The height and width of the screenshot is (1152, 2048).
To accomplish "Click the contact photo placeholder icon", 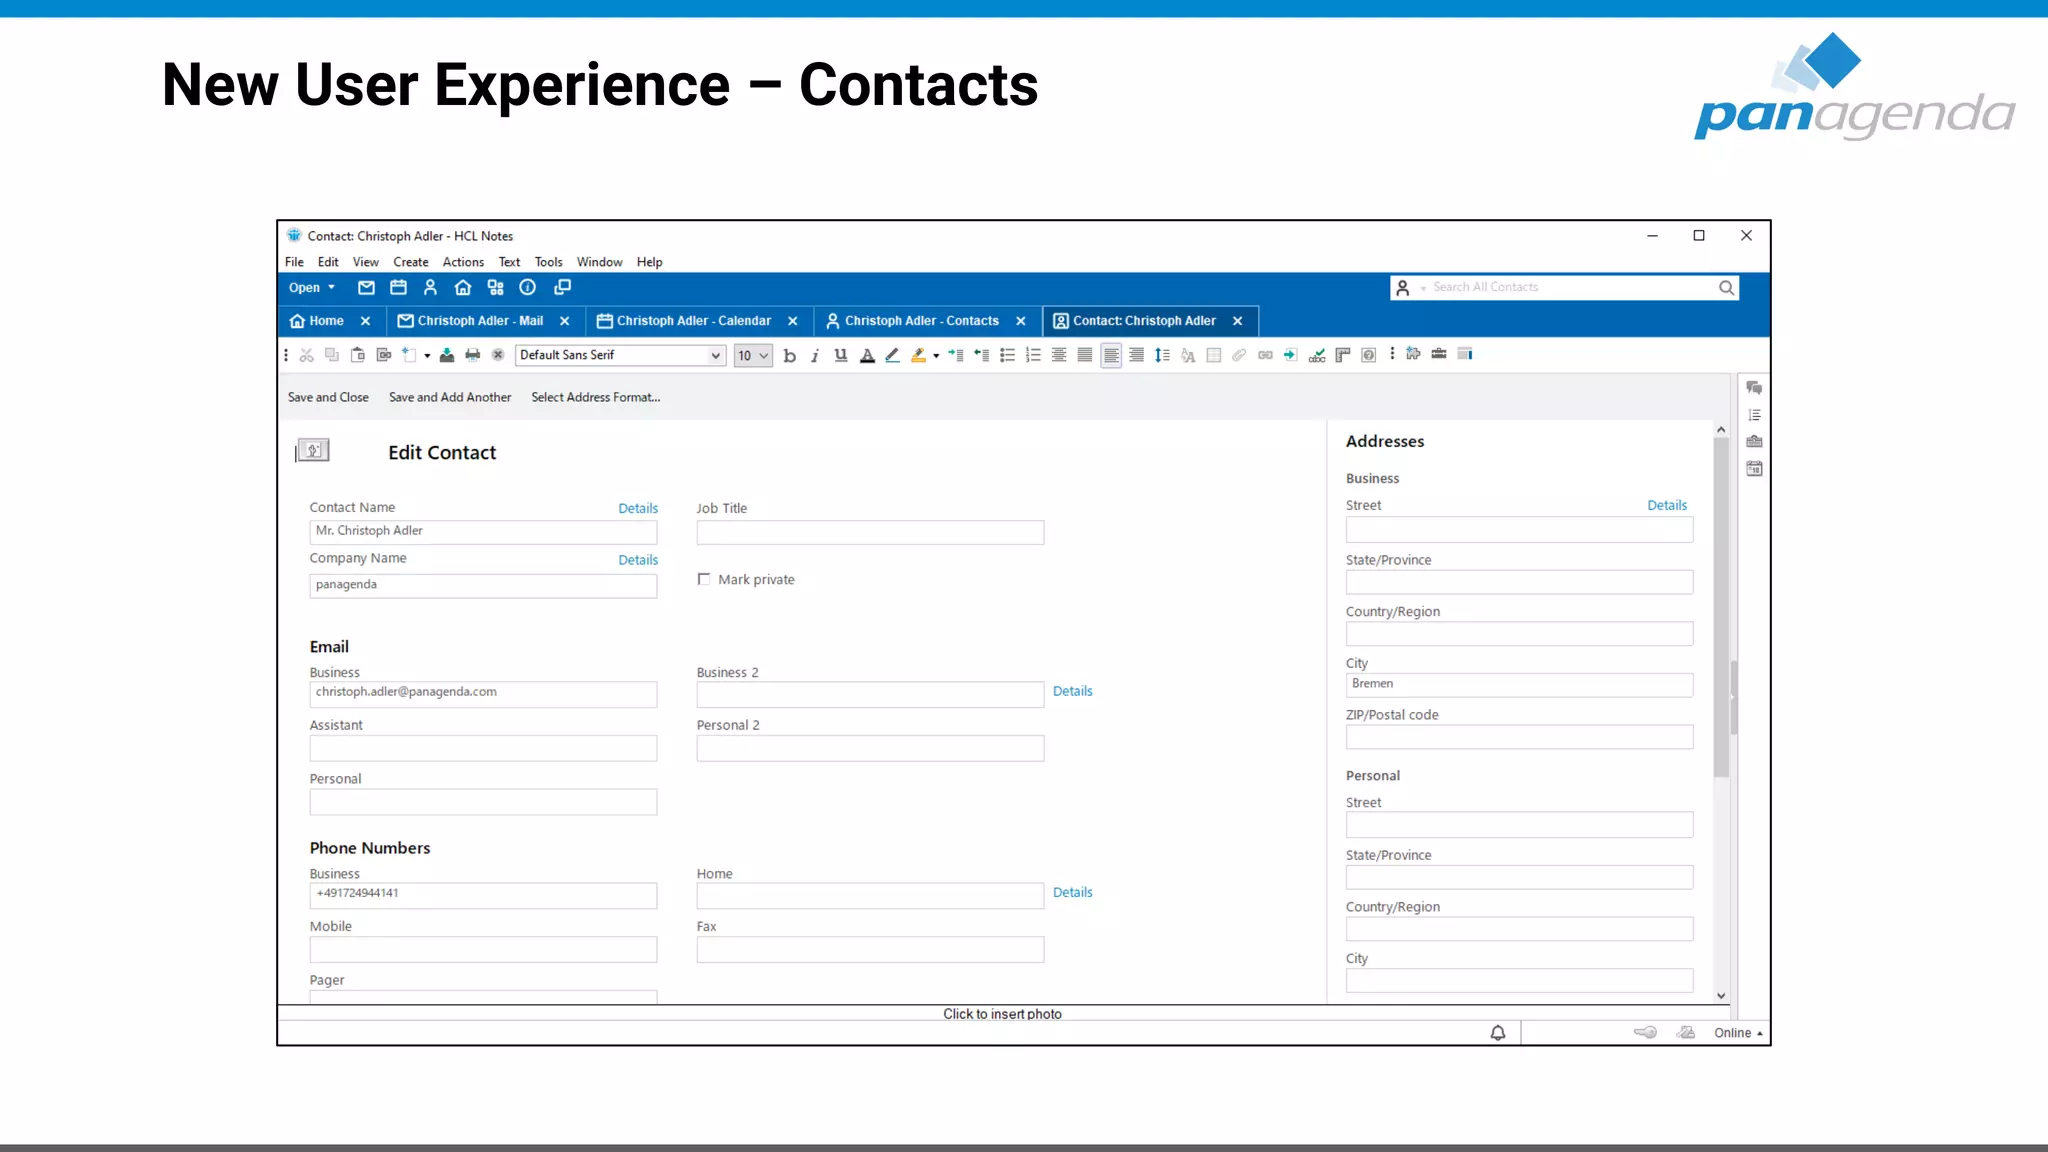I will (312, 450).
